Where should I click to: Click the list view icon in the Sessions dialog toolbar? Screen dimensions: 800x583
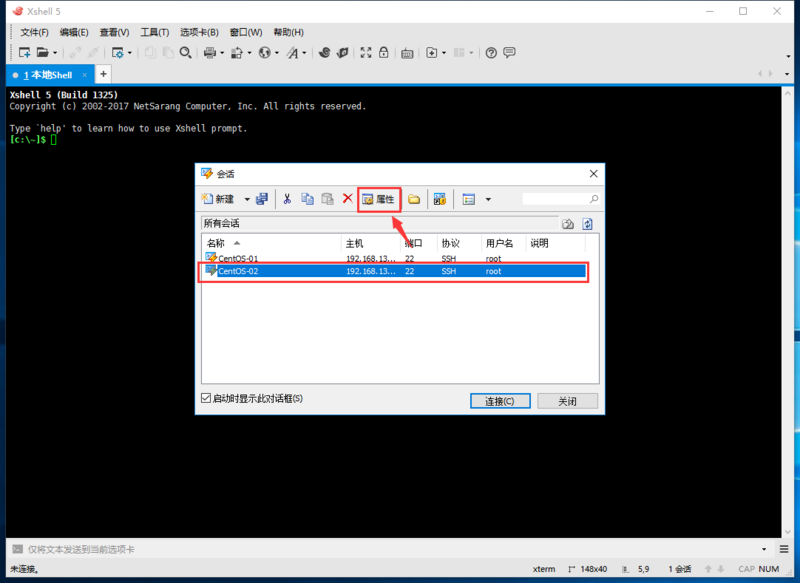(469, 199)
